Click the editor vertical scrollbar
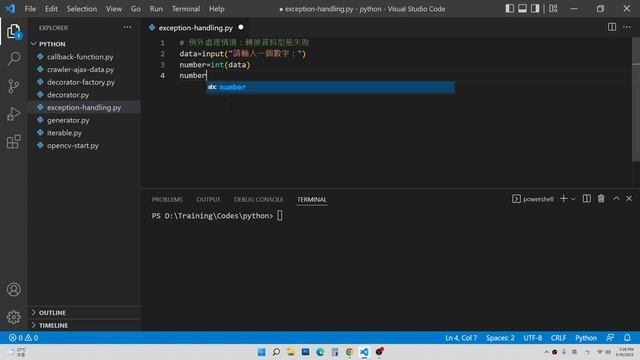The image size is (640, 360). (x=636, y=100)
